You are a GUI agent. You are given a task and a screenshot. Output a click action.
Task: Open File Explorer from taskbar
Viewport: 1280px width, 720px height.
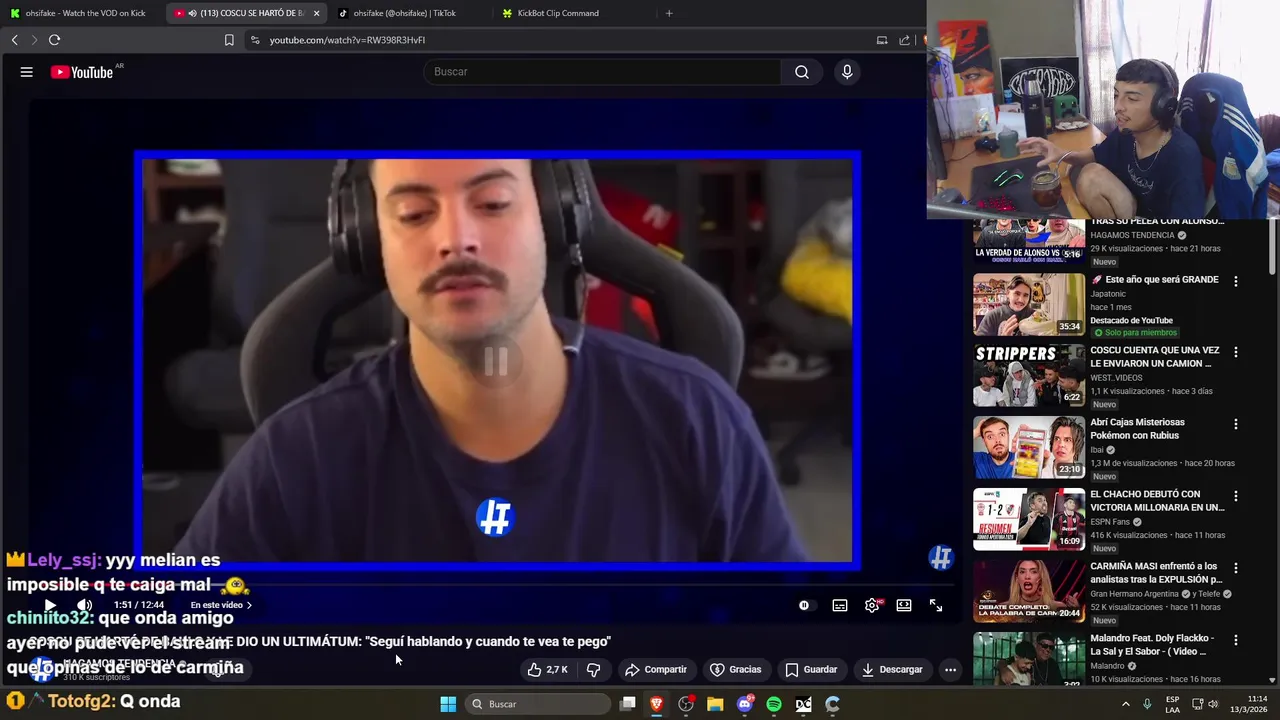pyautogui.click(x=715, y=704)
